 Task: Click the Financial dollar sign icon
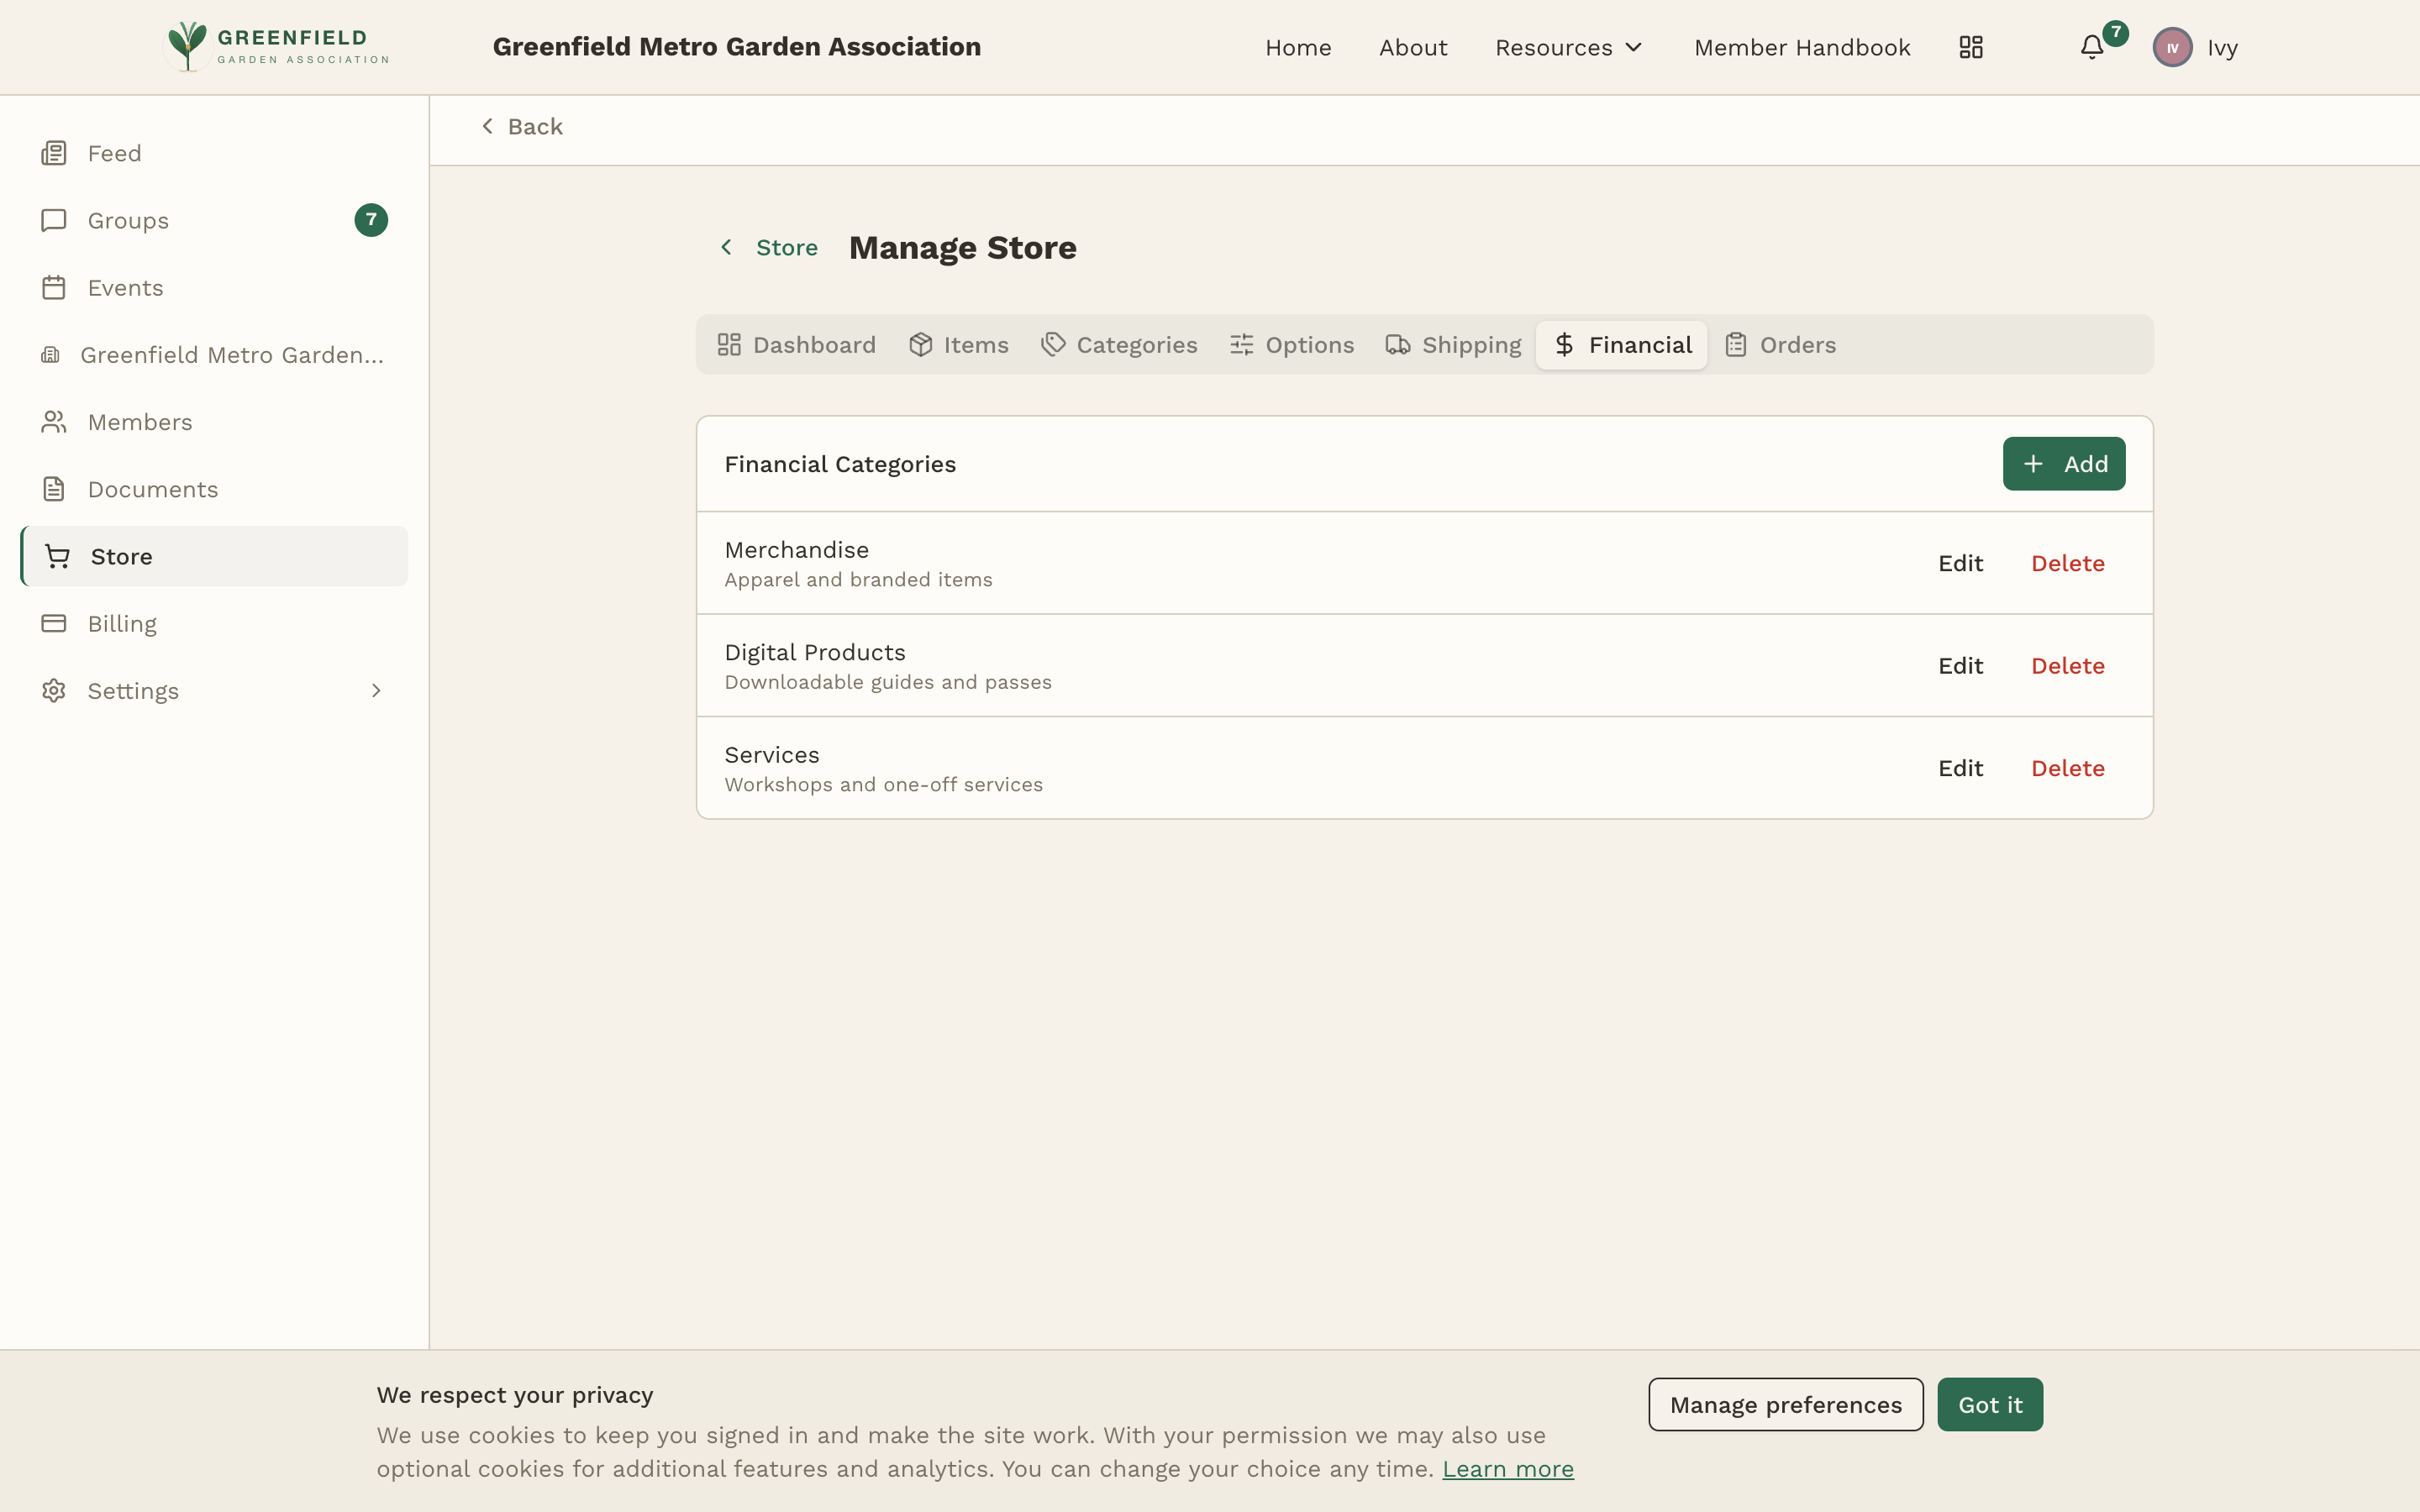1565,345
